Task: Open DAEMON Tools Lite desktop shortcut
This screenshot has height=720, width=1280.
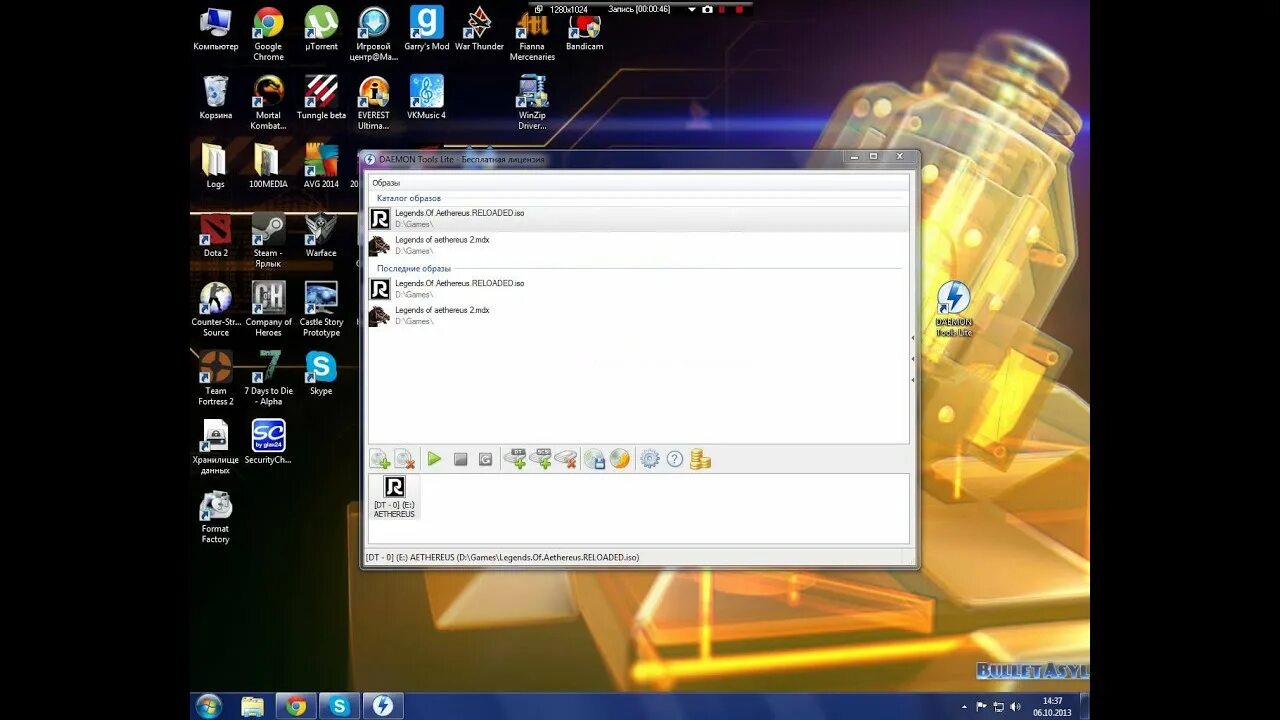Action: pos(954,309)
